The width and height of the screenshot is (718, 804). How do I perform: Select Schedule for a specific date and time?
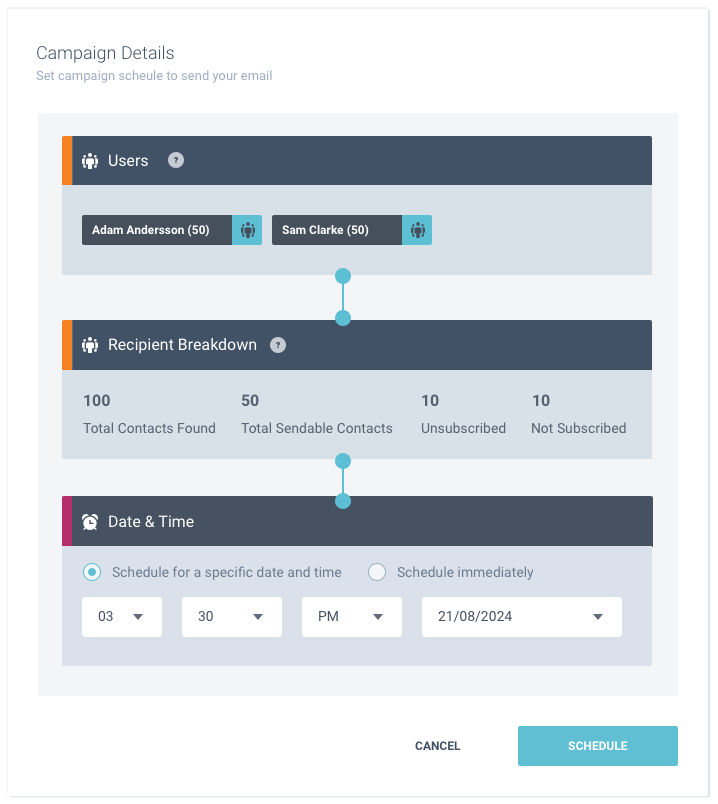tap(92, 572)
